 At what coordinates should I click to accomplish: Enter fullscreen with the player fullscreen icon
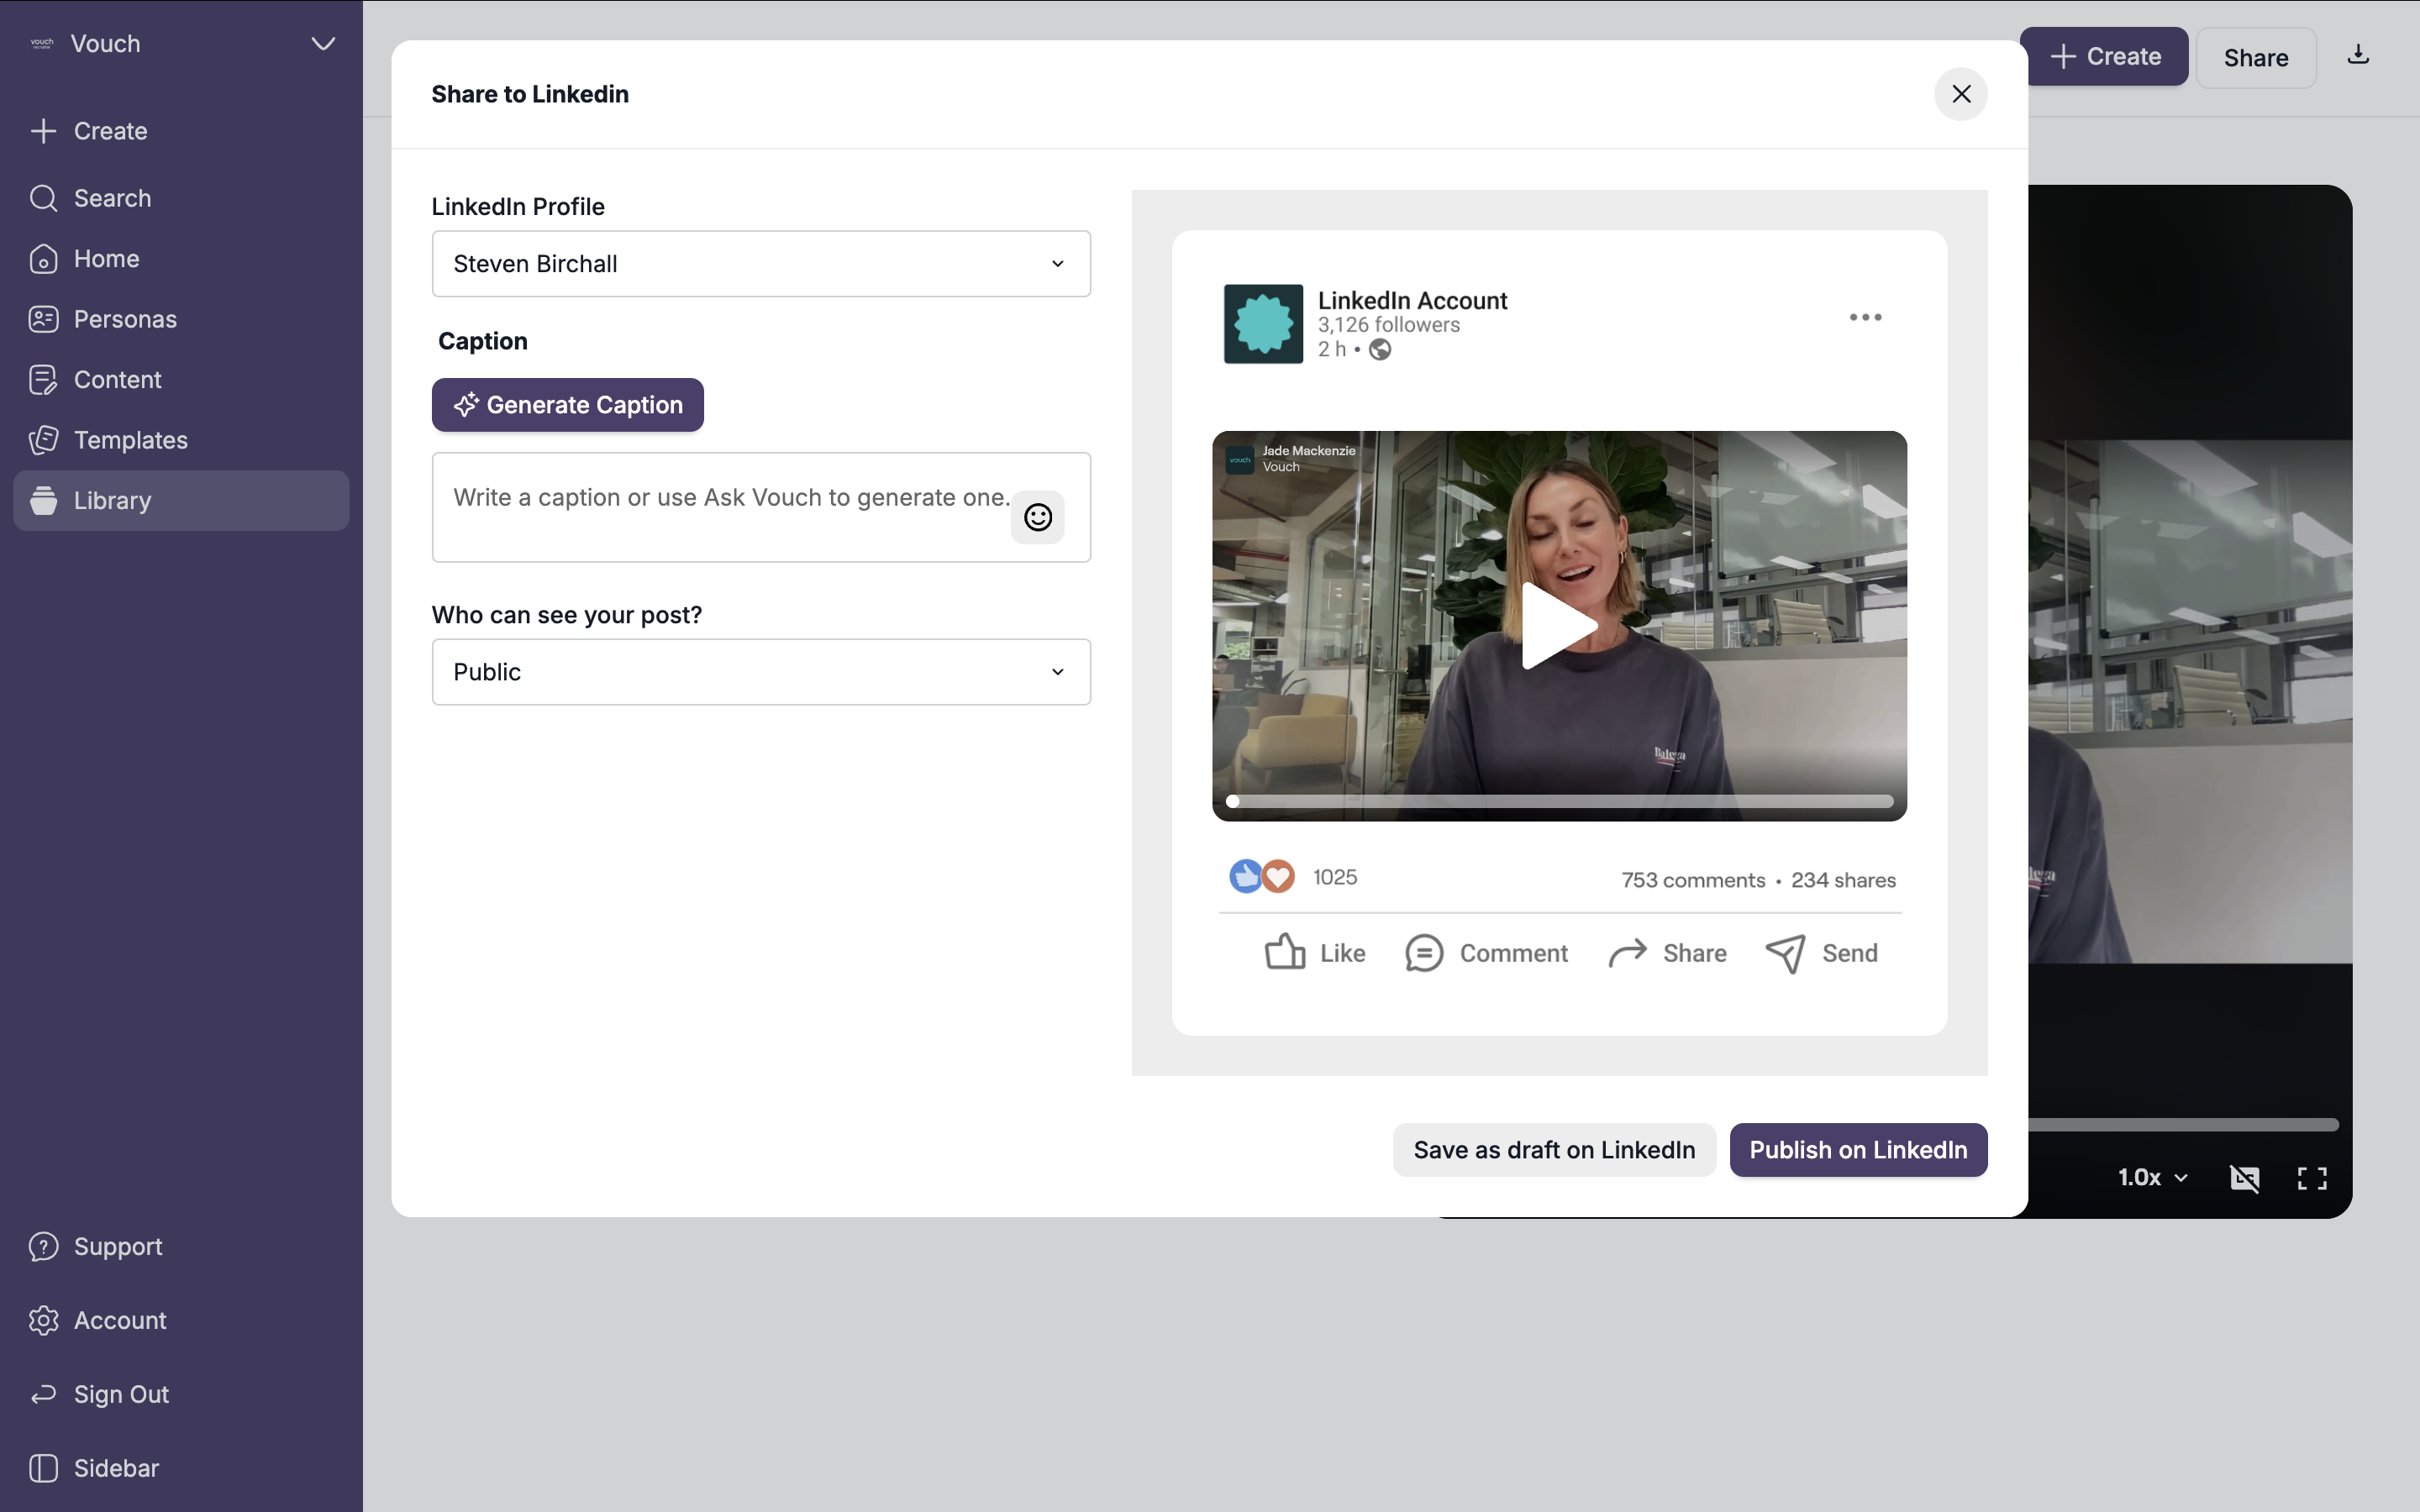[x=2312, y=1178]
